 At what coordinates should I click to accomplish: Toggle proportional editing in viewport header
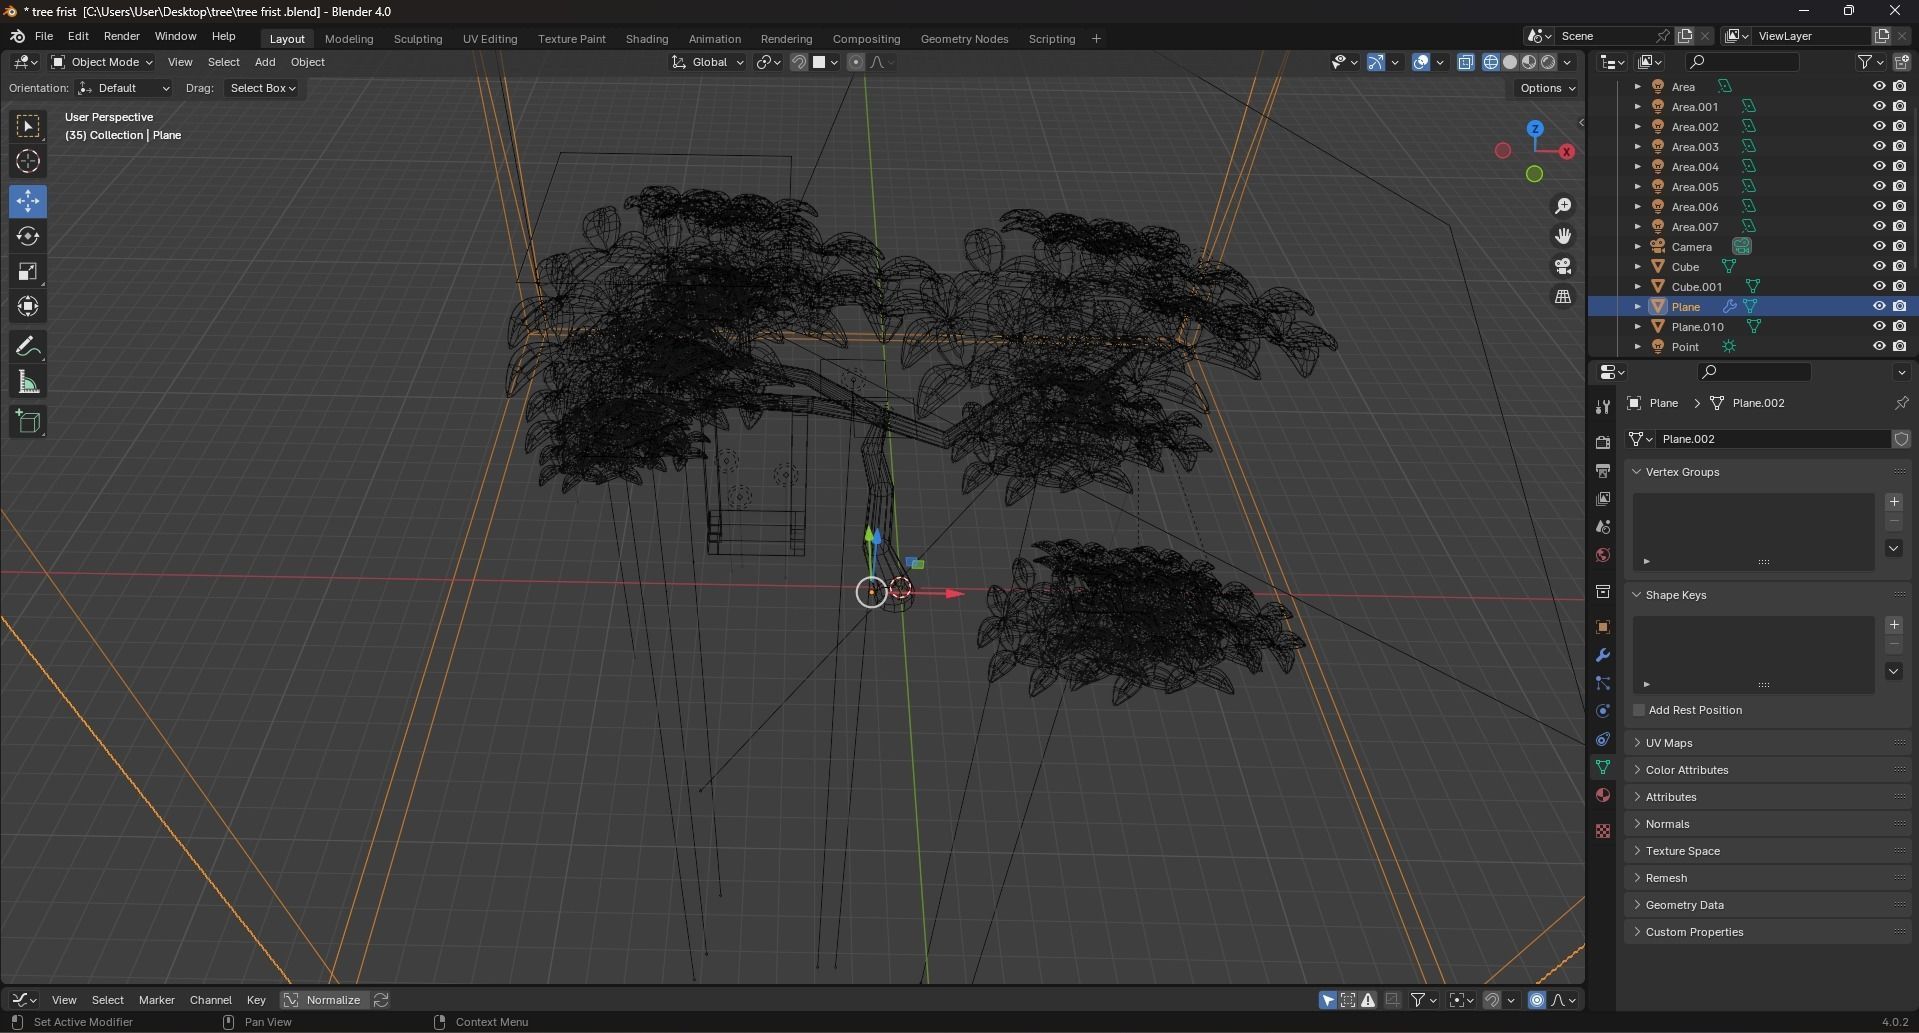click(x=856, y=62)
